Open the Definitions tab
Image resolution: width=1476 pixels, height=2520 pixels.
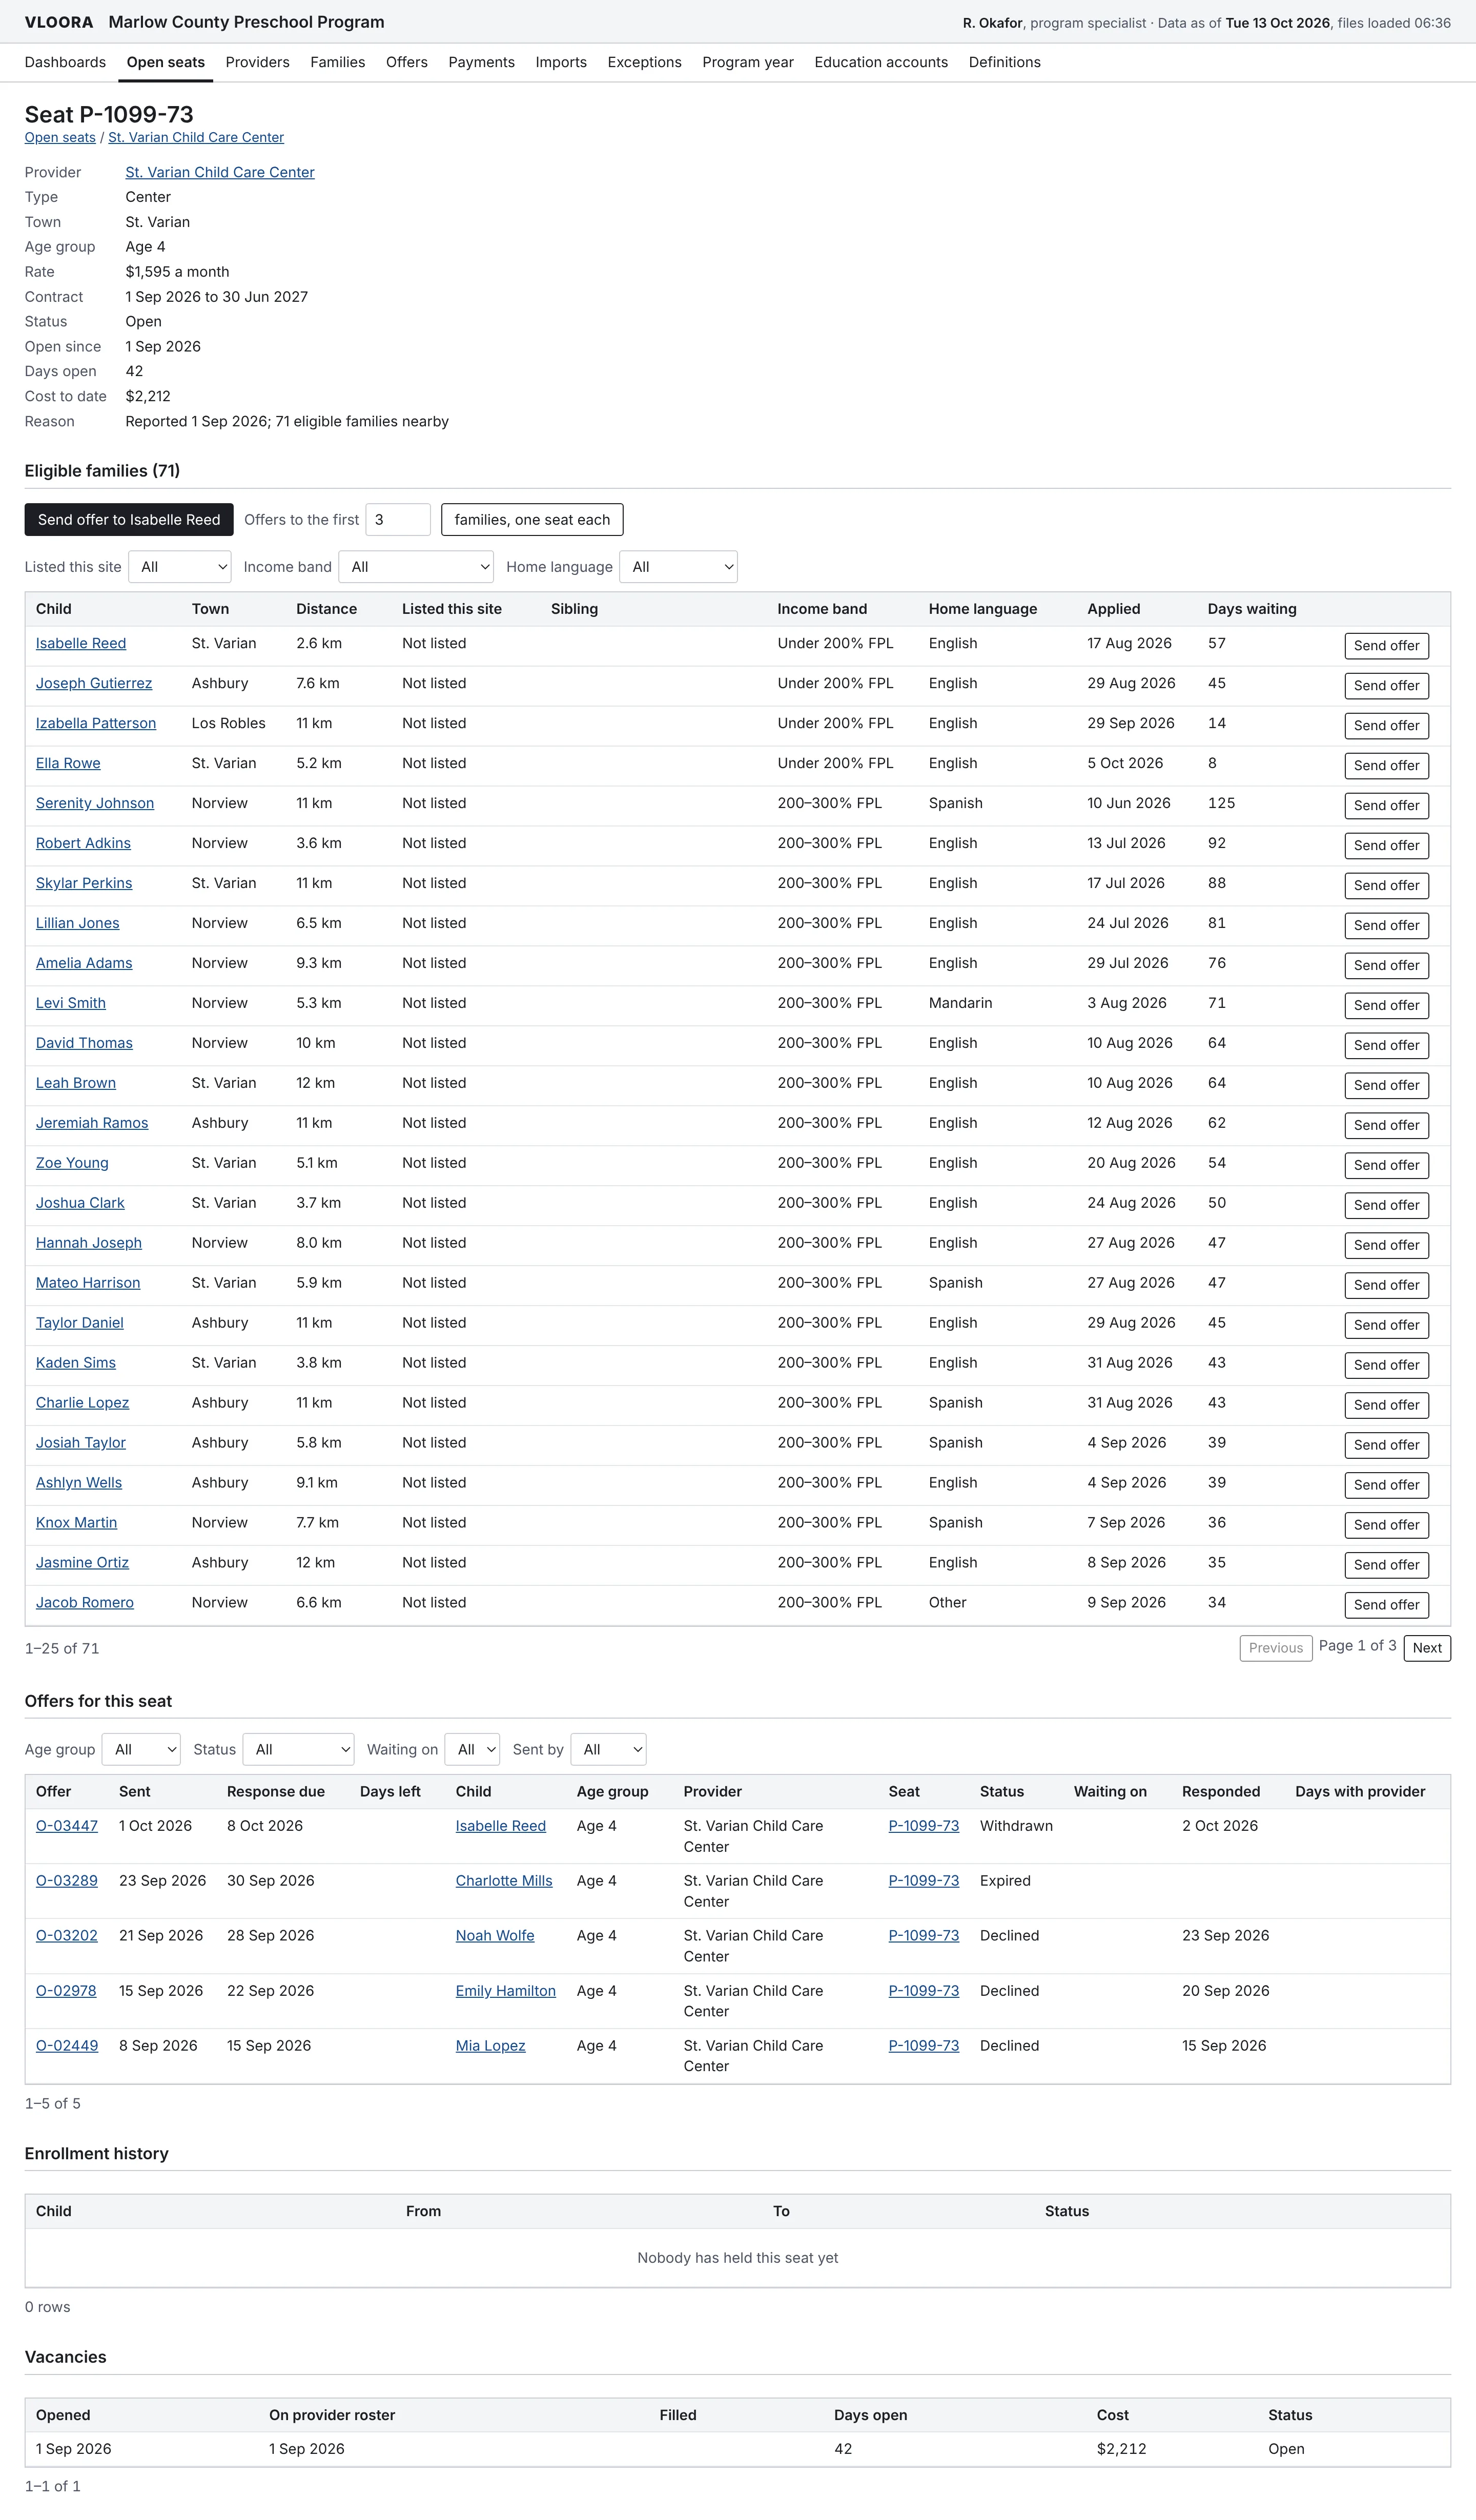(x=1005, y=62)
